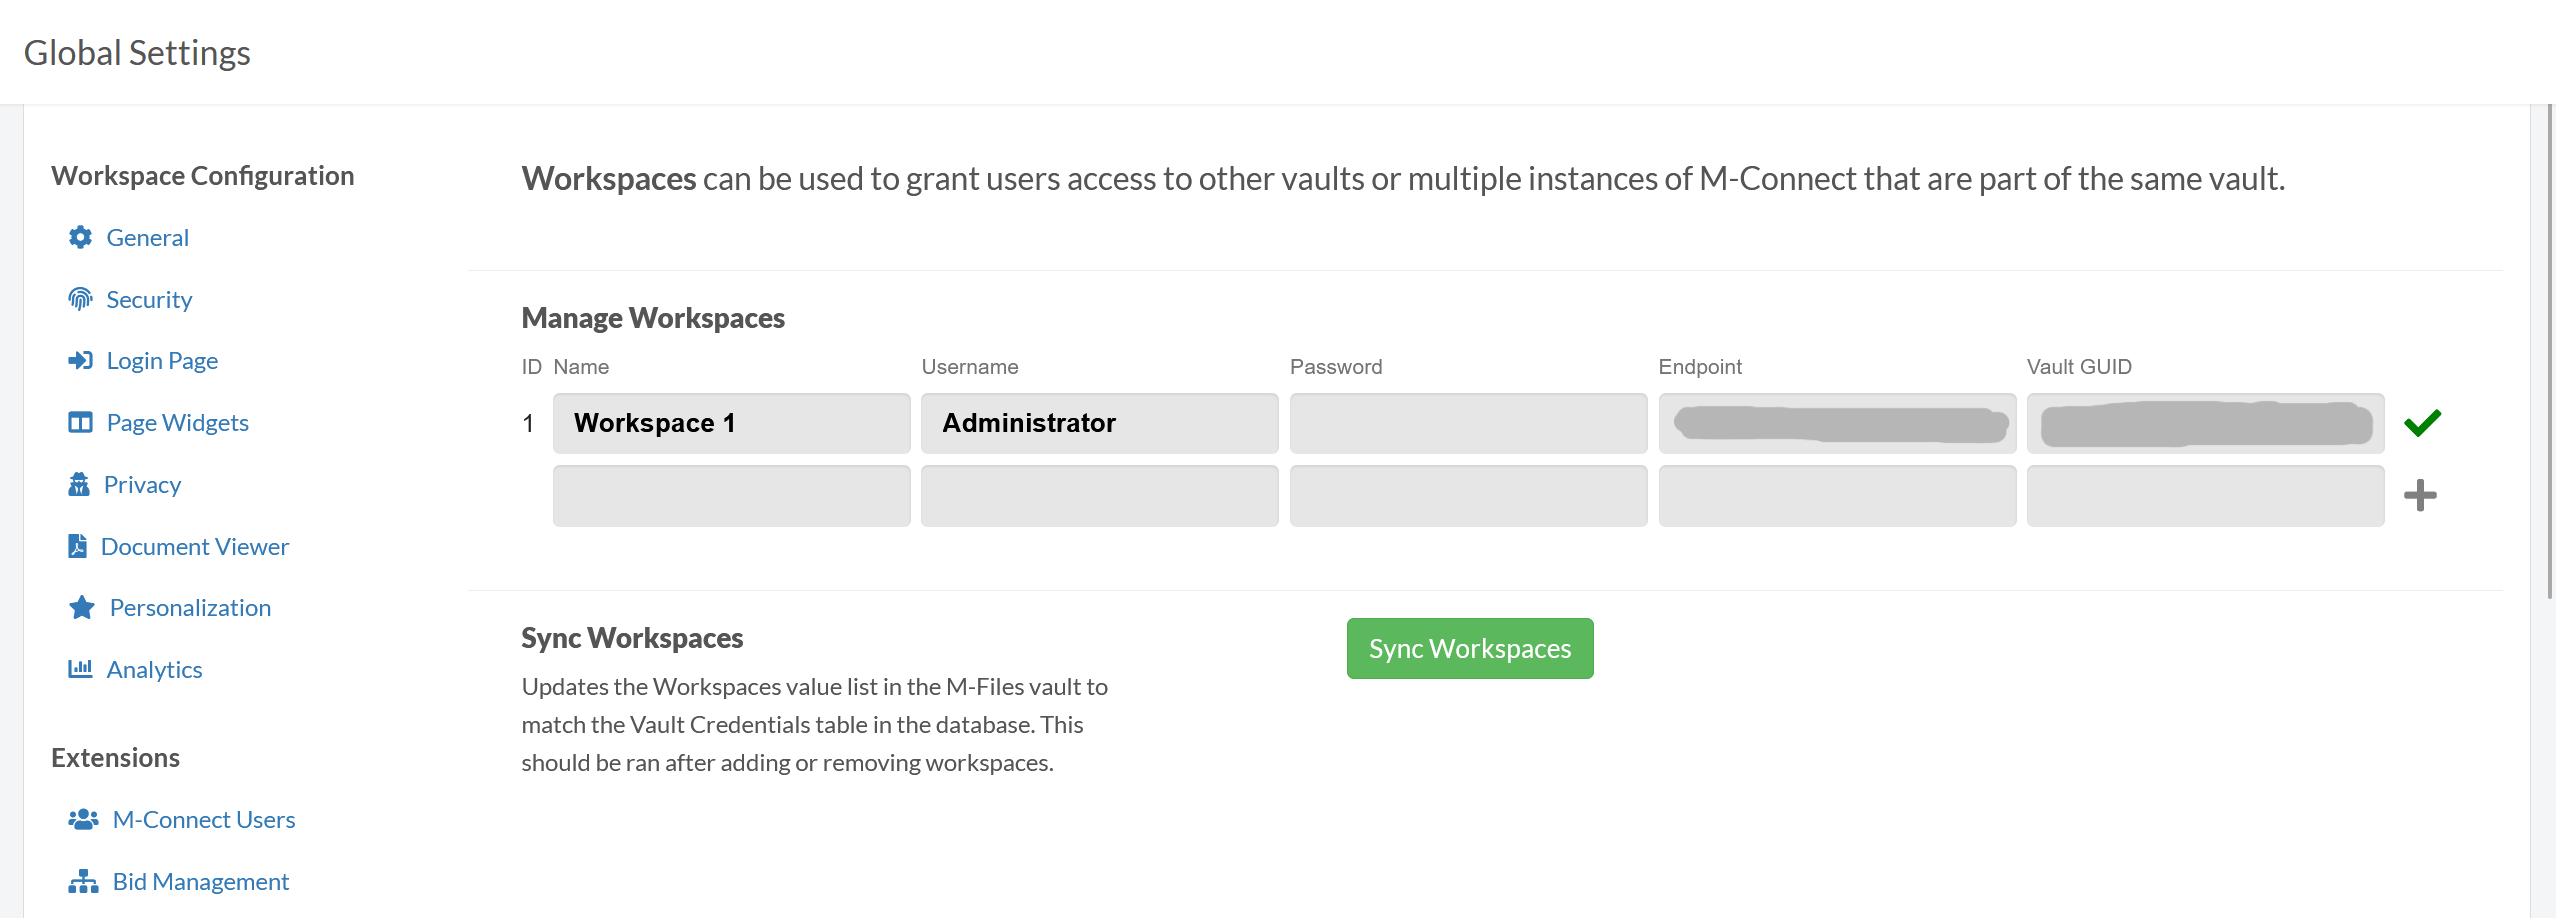Screen dimensions: 2556x918
Task: Click the plus icon to add workspace
Action: pyautogui.click(x=2420, y=496)
